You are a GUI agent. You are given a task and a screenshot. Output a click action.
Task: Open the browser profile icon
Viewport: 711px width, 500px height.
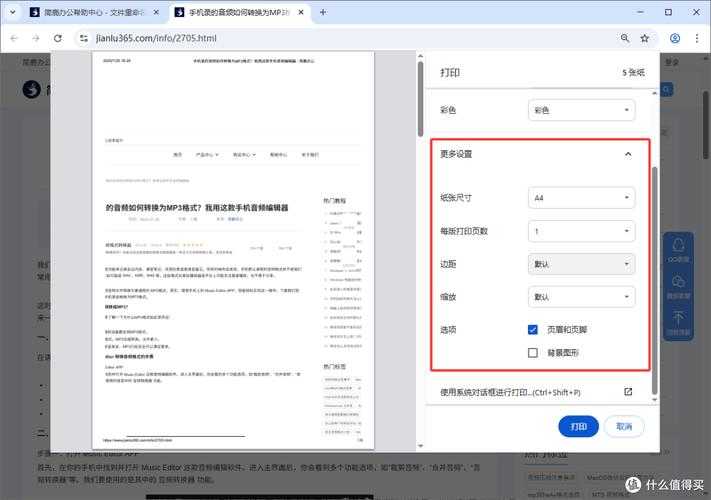675,39
